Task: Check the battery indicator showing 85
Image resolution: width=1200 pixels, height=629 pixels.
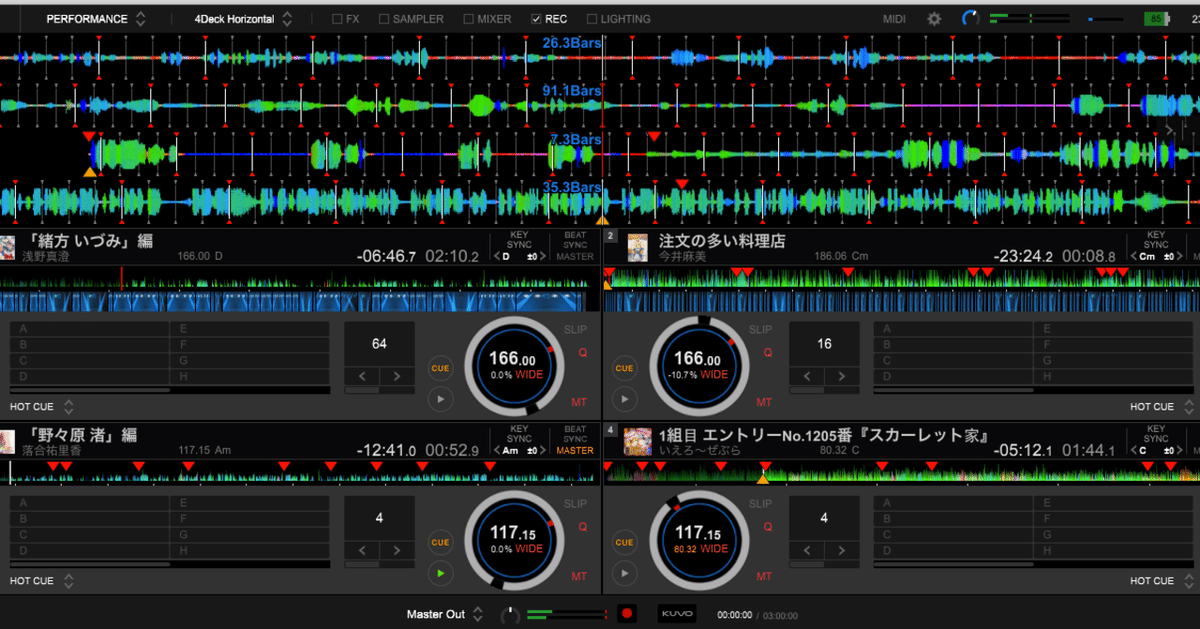Action: click(1156, 18)
